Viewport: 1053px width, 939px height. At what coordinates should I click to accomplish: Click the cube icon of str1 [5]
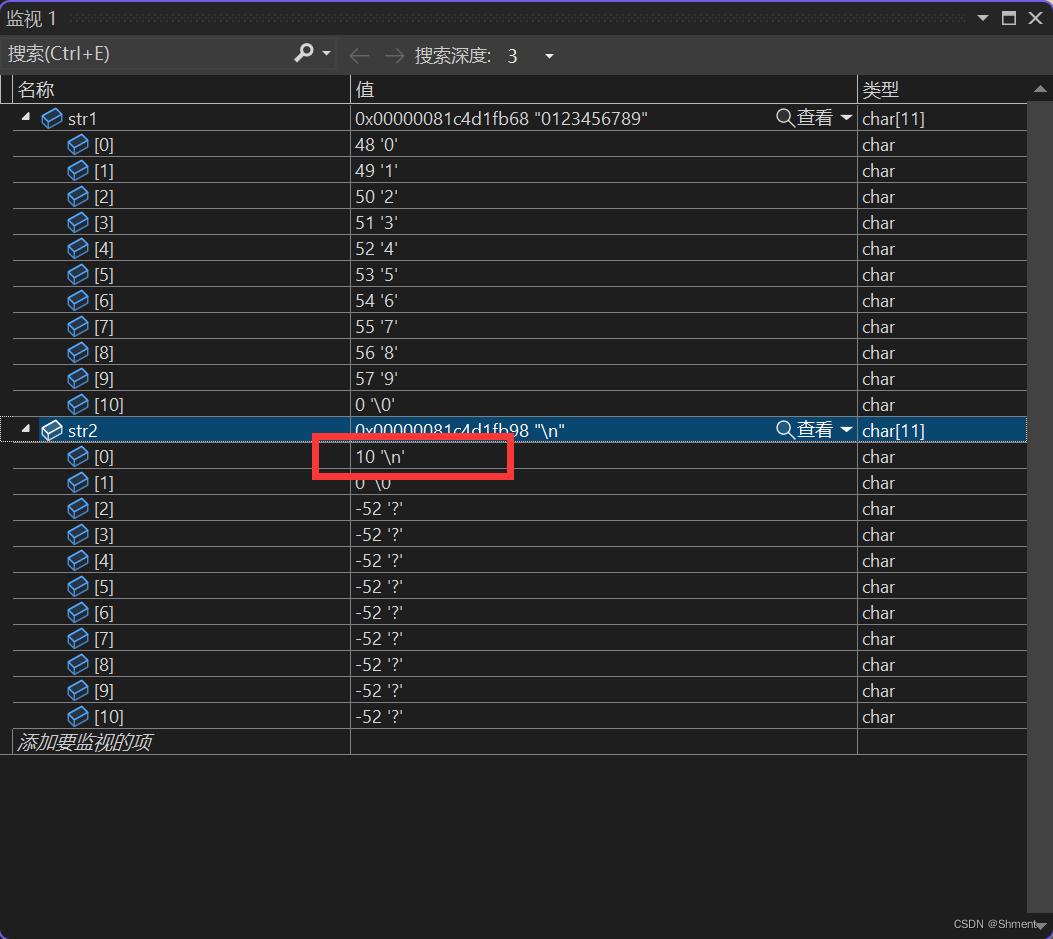coord(78,275)
